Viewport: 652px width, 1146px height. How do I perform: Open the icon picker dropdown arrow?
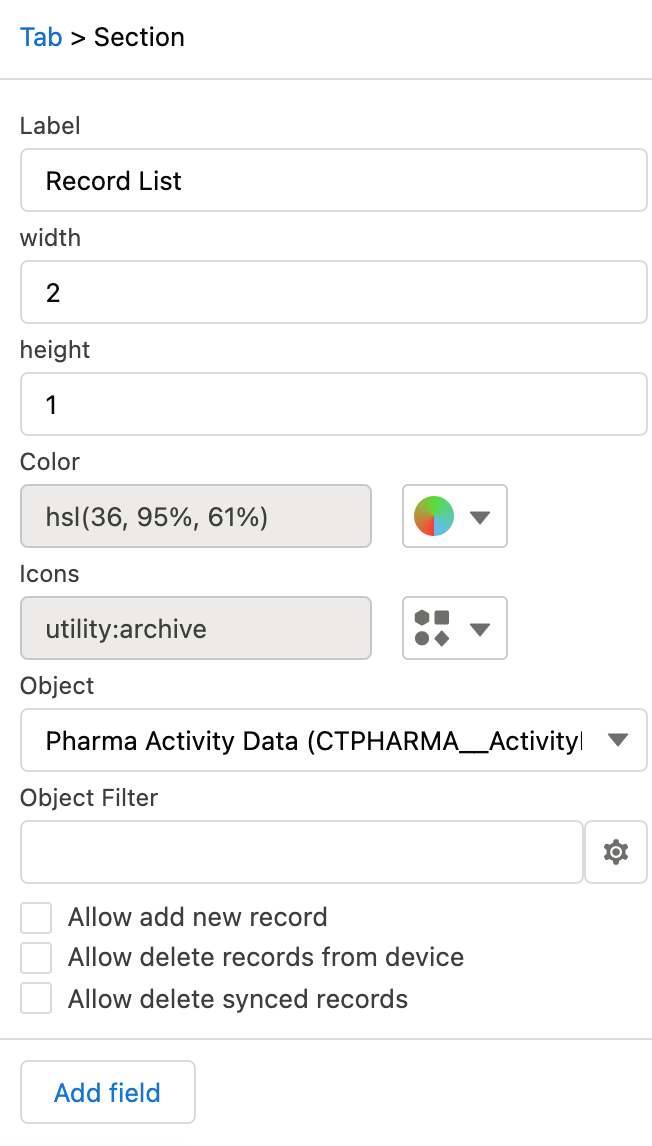pos(480,629)
